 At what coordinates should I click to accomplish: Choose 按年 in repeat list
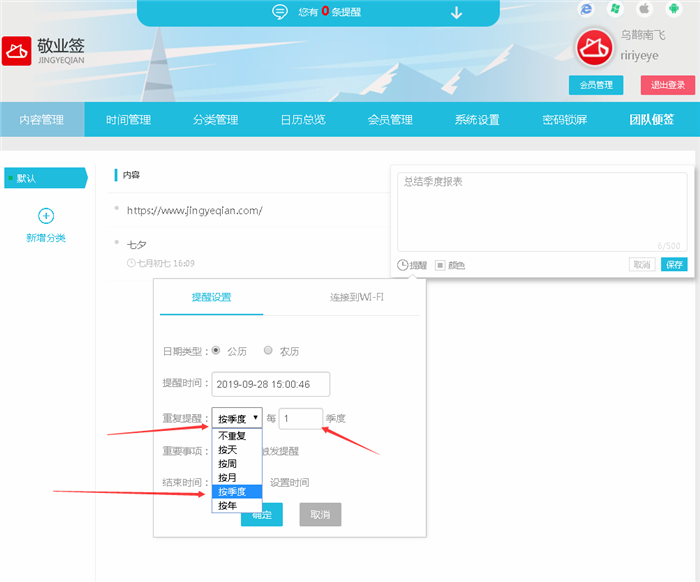(x=237, y=505)
